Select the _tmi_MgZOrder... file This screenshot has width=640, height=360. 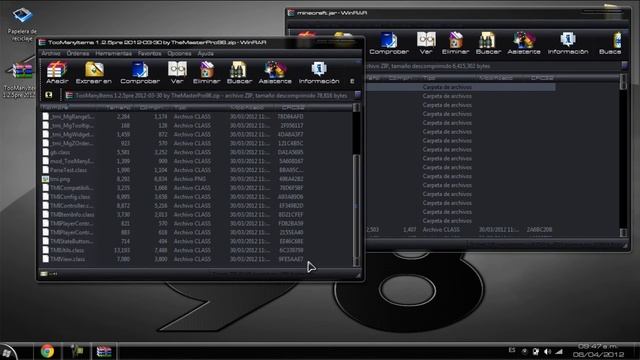pos(72,143)
